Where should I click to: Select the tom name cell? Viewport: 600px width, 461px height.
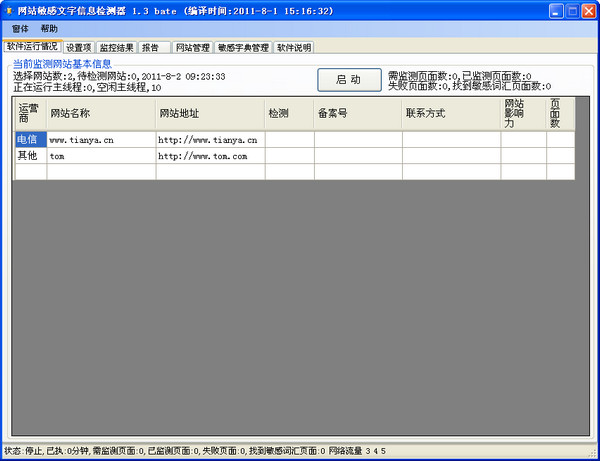[101, 156]
